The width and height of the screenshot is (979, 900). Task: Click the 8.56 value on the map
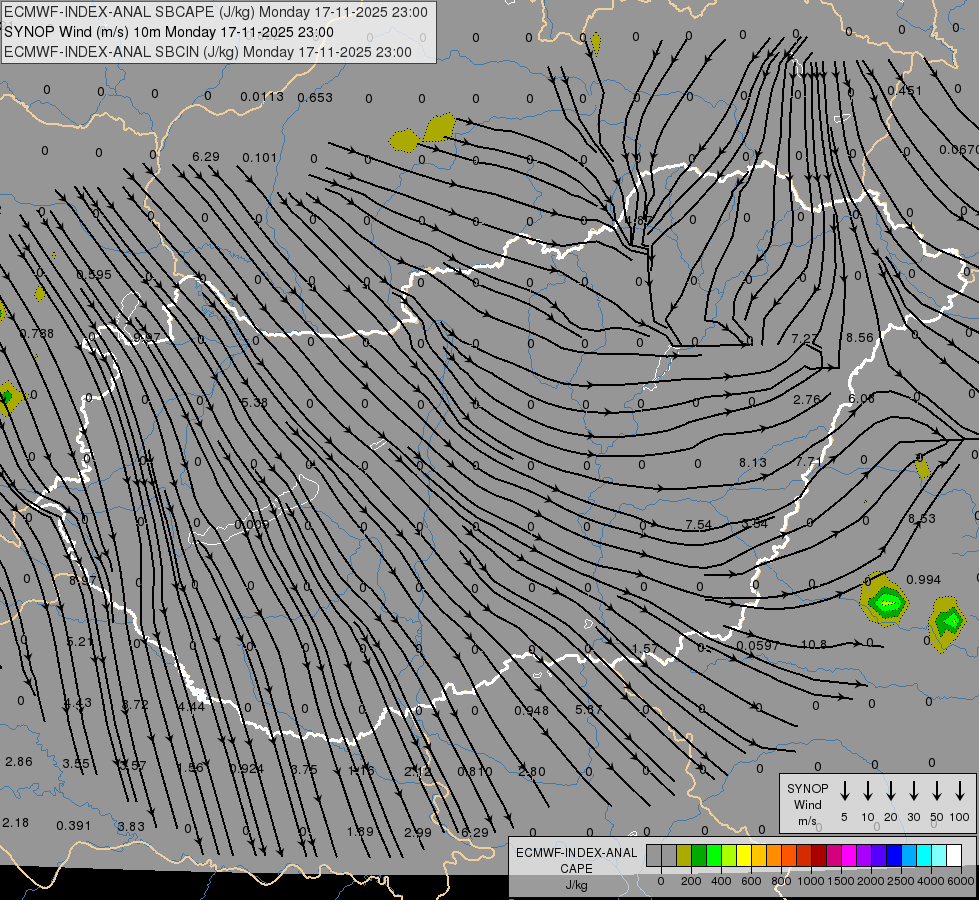tap(860, 337)
